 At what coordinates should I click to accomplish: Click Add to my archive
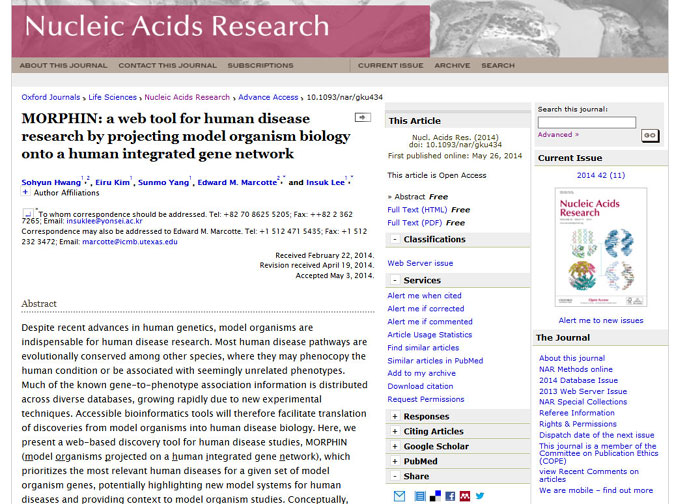(421, 373)
